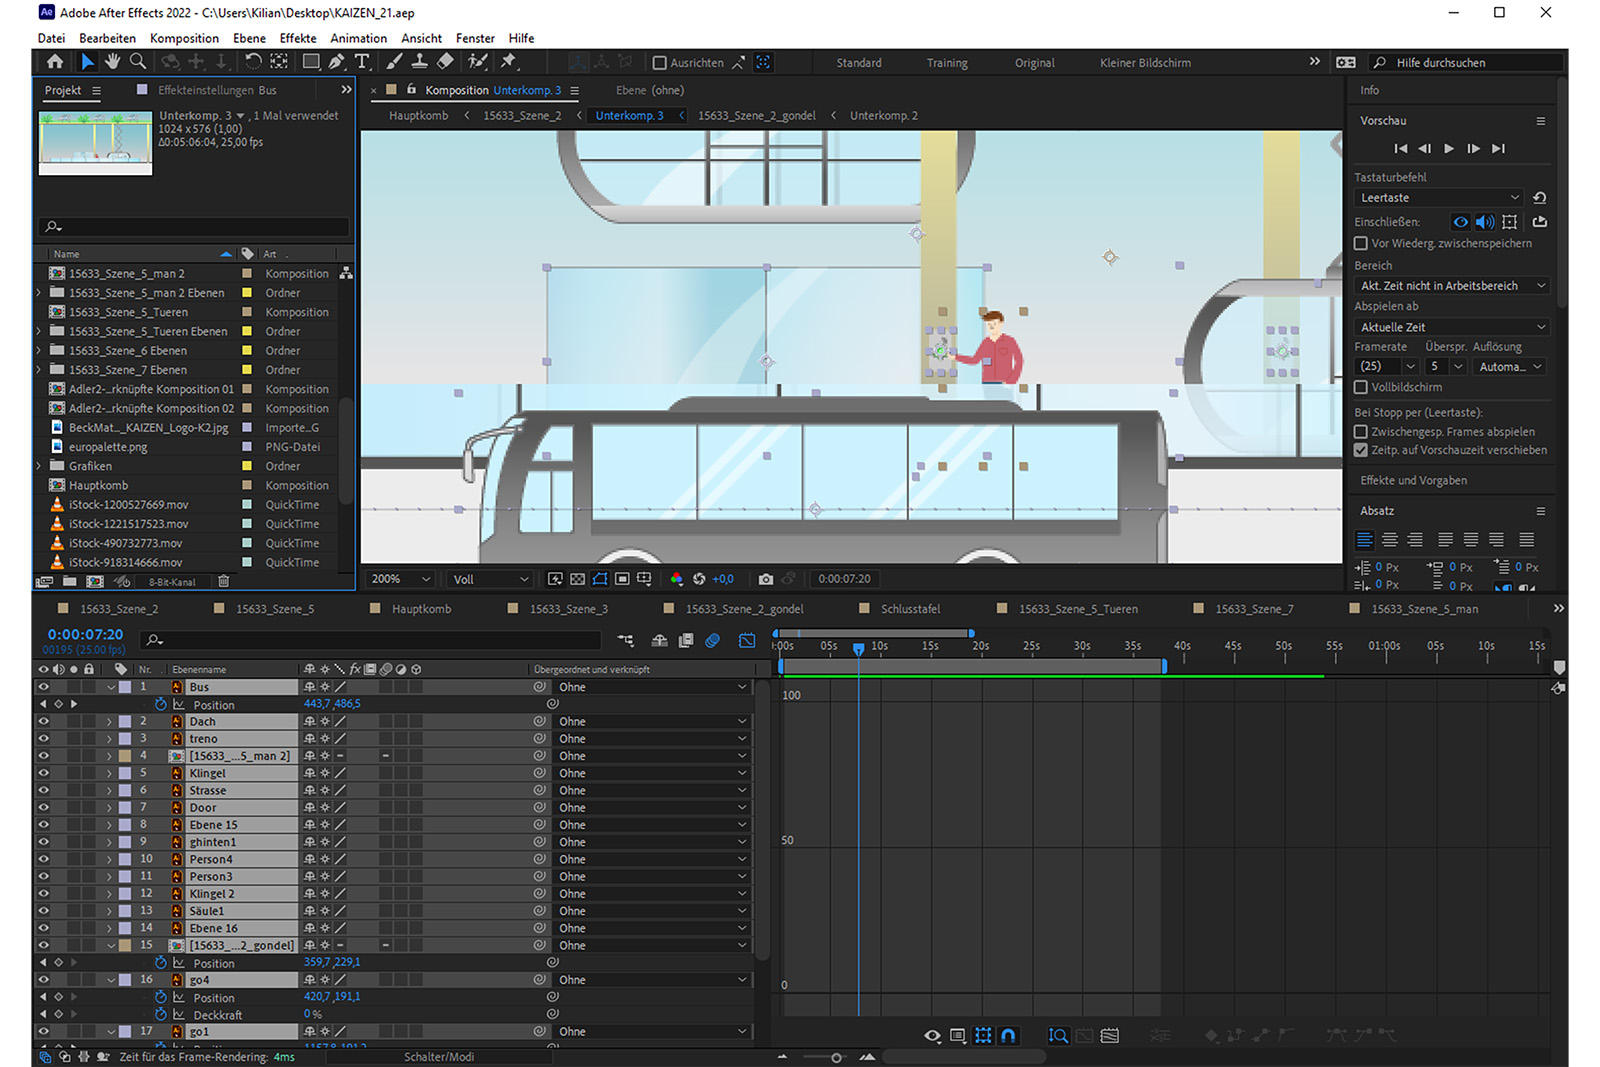This screenshot has width=1600, height=1067.
Task: Open the Animation menu
Action: click(x=358, y=38)
